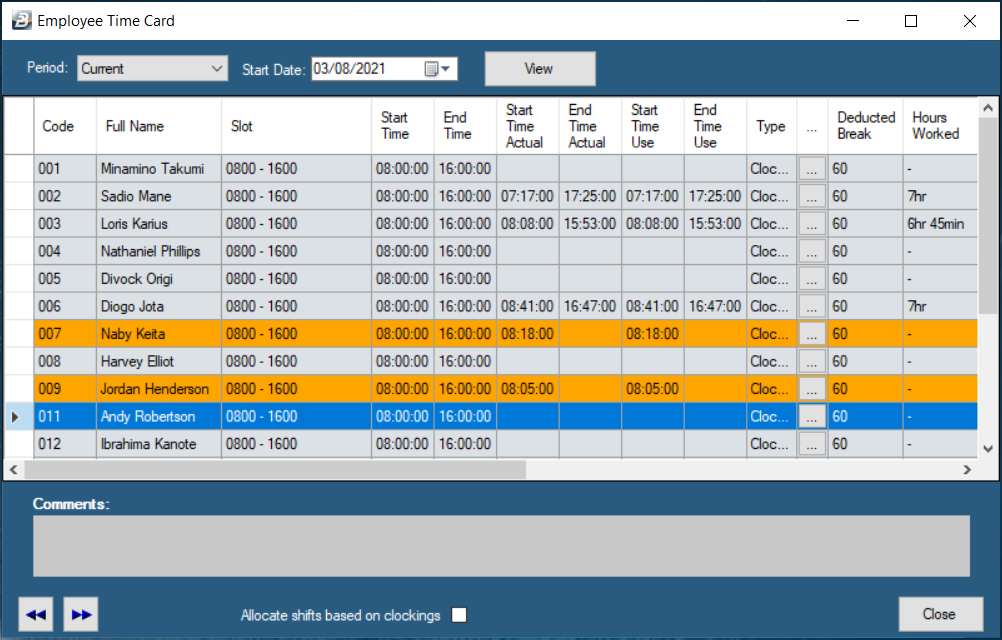Click the Andy Robertson name cell

[x=159, y=416]
